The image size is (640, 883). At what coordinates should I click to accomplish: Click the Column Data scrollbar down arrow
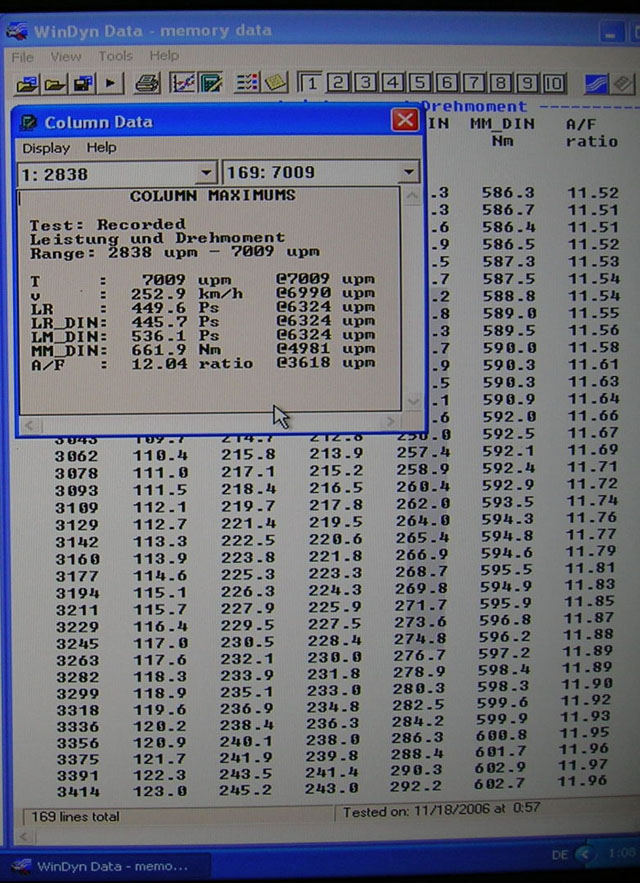click(x=412, y=402)
